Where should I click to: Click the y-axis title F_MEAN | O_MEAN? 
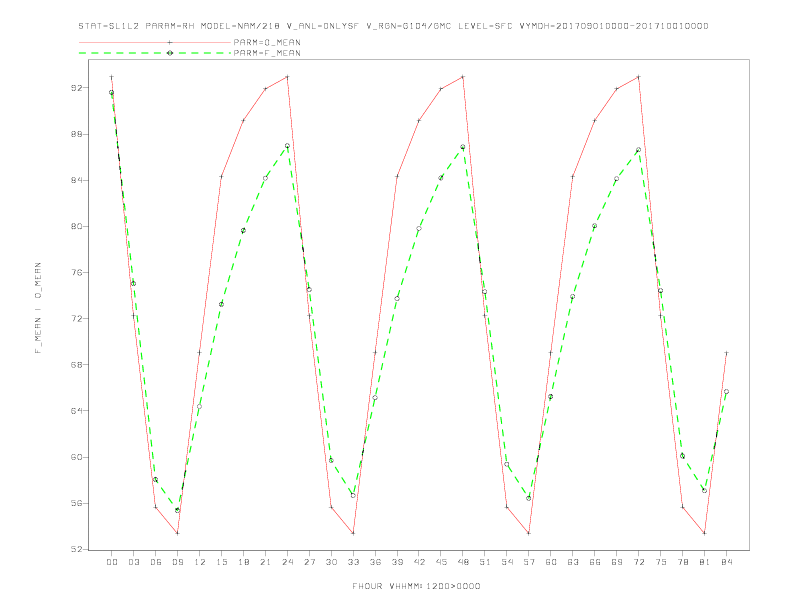(38, 308)
